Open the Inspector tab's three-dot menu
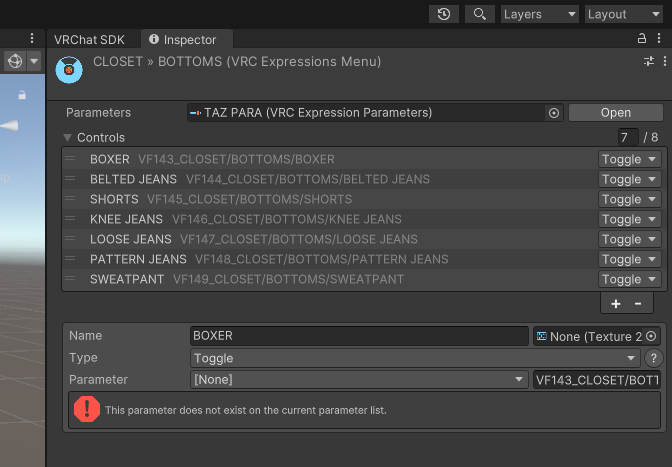 point(659,39)
